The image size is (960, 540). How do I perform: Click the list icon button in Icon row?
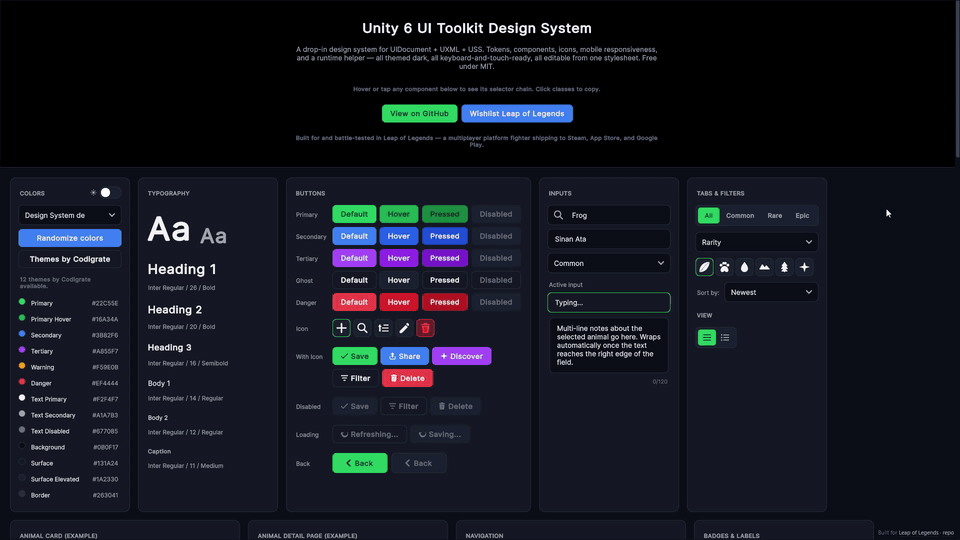click(383, 328)
